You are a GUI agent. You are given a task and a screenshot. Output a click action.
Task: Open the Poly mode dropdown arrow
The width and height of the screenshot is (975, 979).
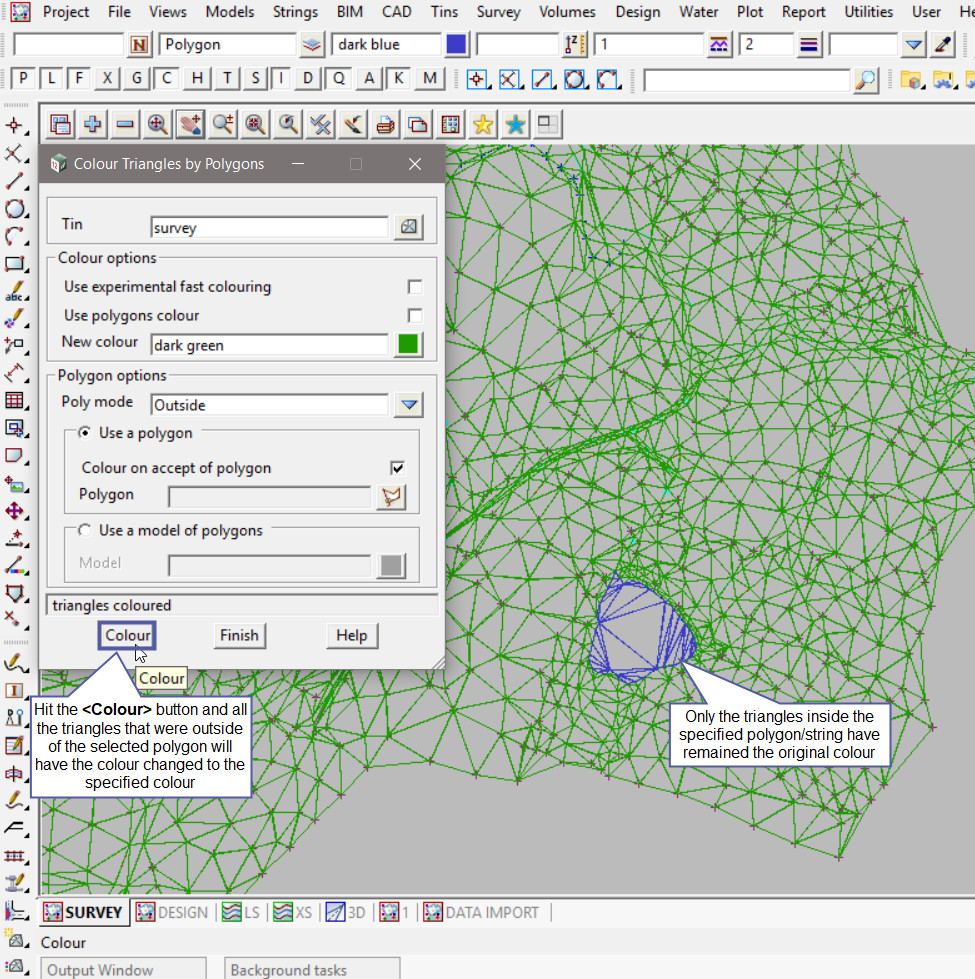point(408,405)
